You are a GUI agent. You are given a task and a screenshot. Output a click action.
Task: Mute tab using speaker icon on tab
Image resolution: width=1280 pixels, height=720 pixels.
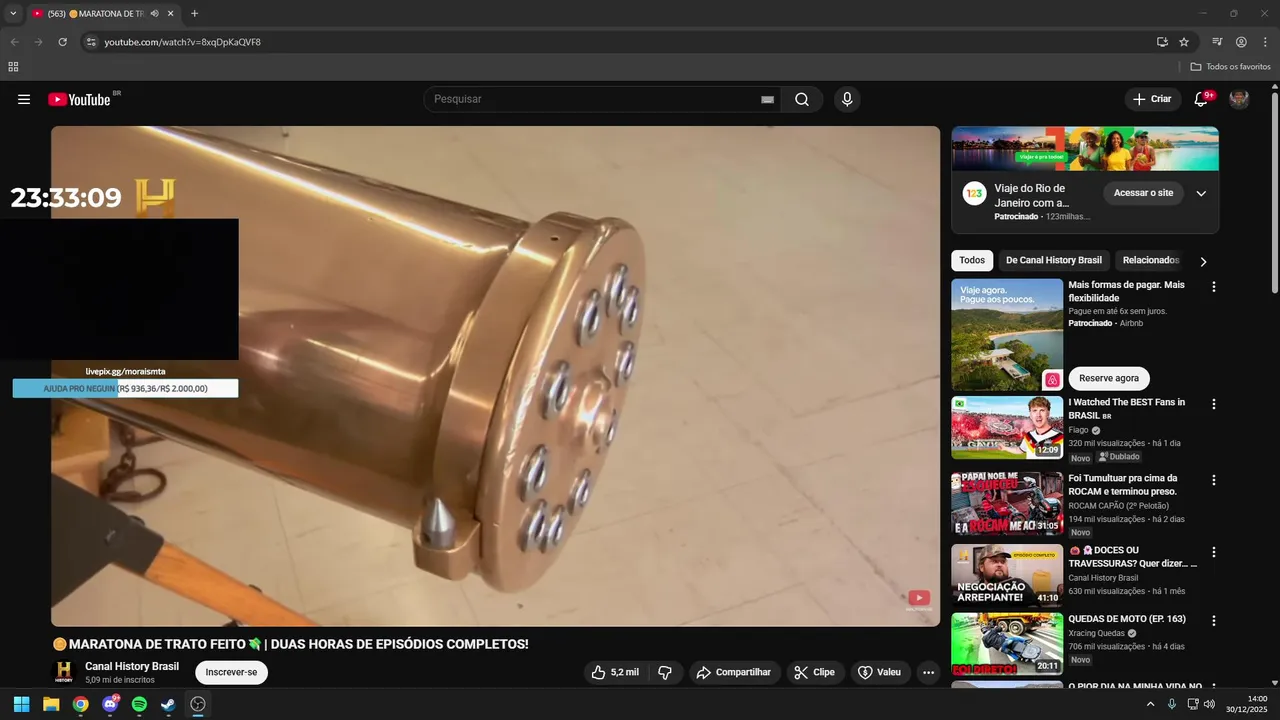154,14
